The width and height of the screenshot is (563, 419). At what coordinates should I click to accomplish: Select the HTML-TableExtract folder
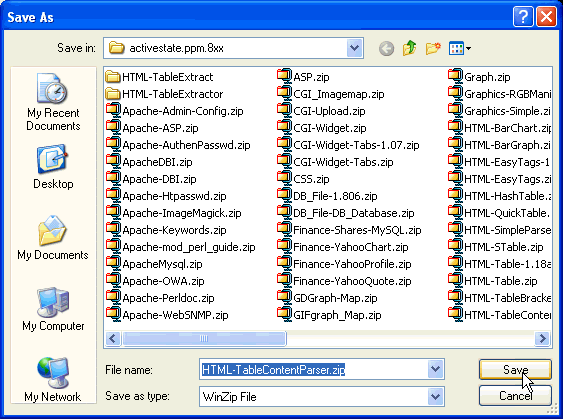159,77
